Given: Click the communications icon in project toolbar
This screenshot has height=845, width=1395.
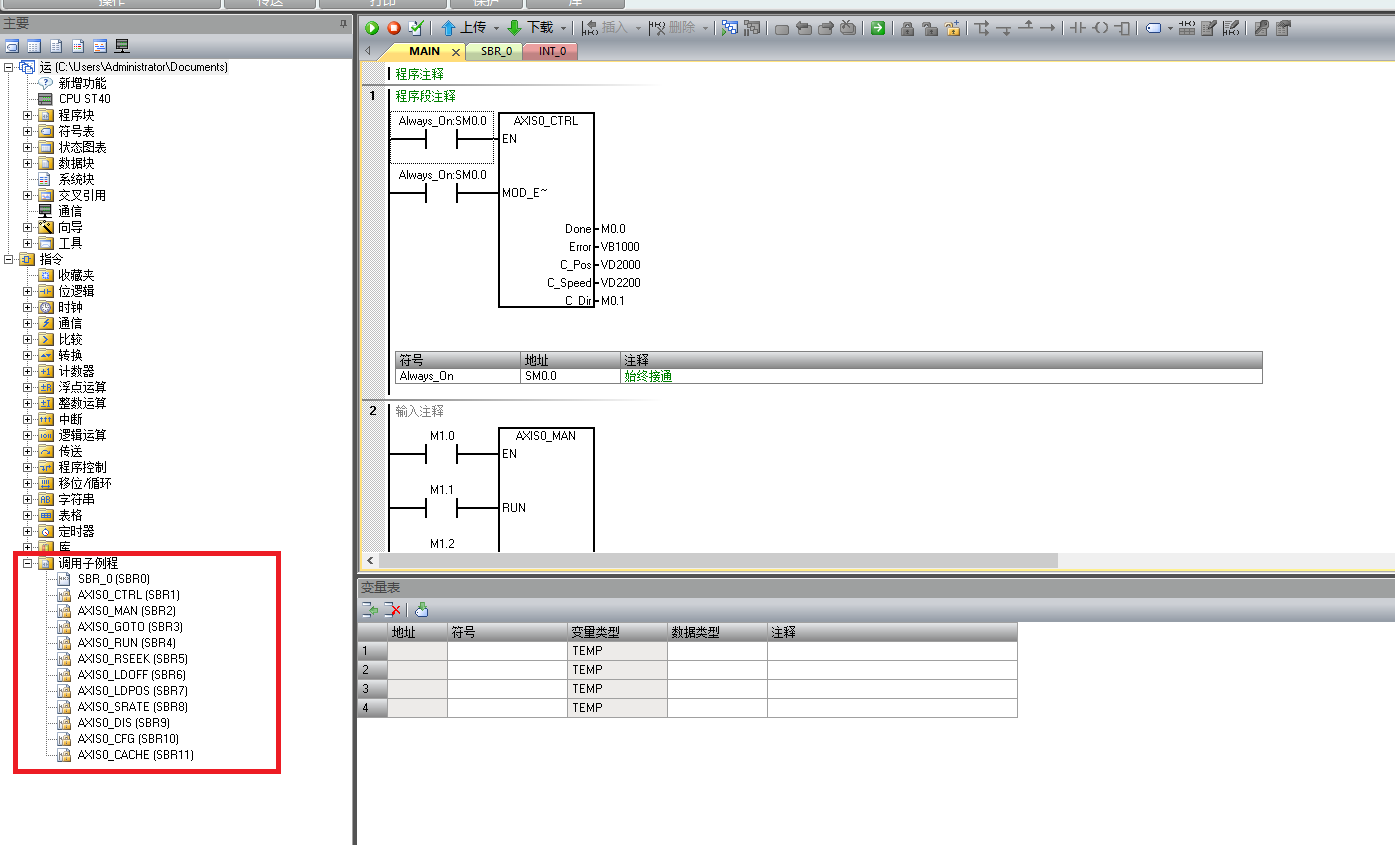Looking at the screenshot, I should tap(122, 46).
